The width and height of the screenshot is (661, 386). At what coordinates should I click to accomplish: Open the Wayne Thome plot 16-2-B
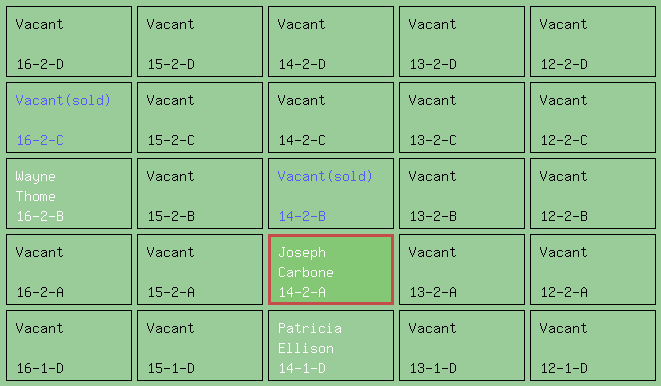point(69,193)
